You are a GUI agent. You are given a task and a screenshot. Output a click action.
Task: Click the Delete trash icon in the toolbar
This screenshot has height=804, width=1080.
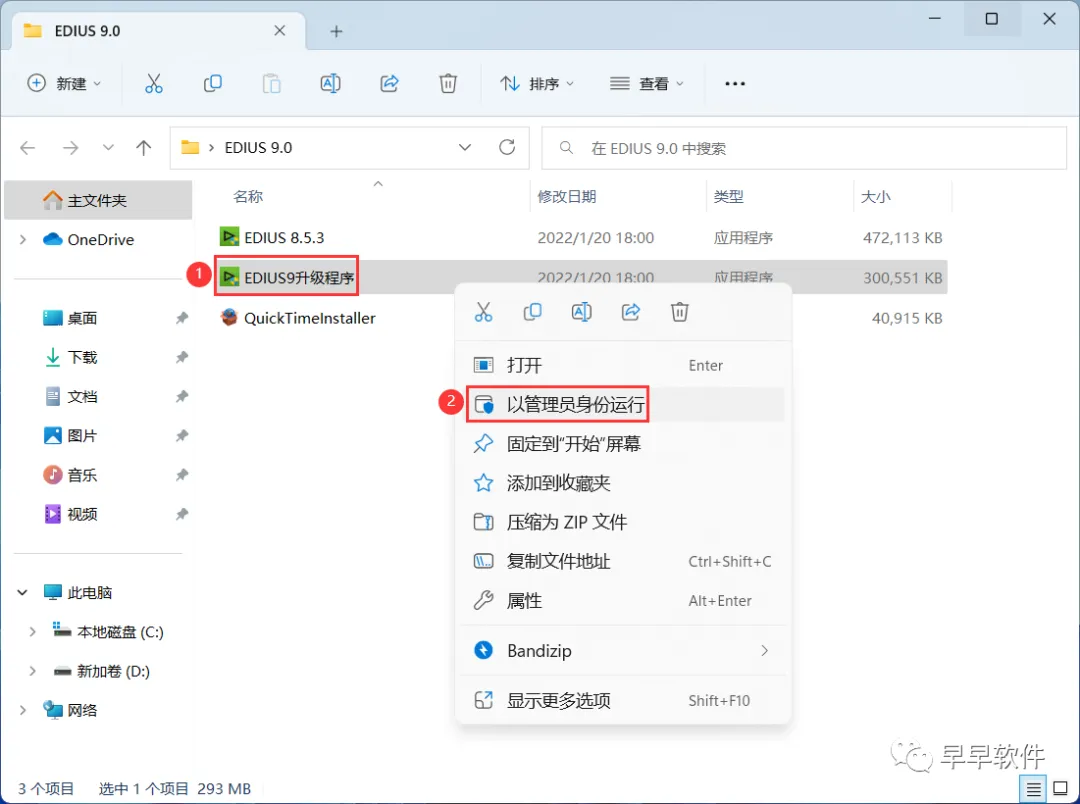coord(448,83)
